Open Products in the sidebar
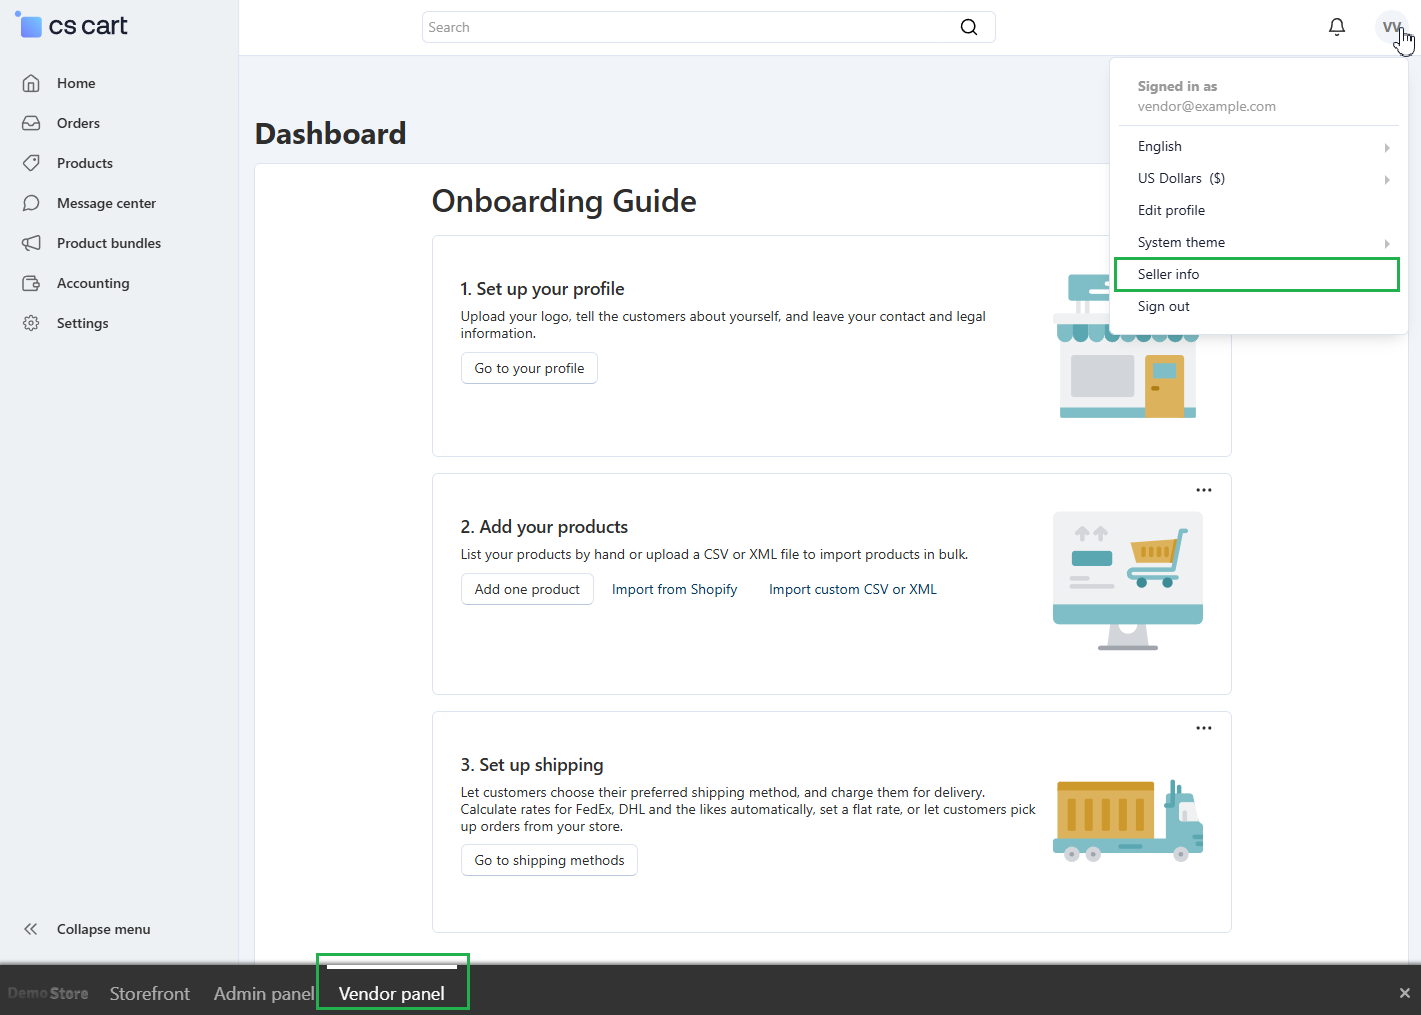Viewport: 1421px width, 1015px height. pos(85,163)
